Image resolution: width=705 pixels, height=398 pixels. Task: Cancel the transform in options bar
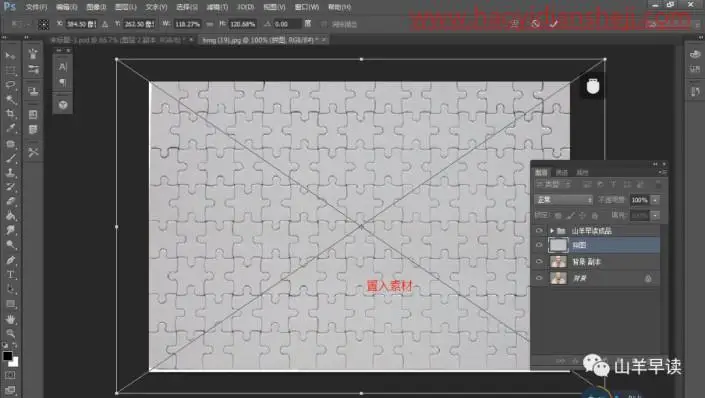pyautogui.click(x=535, y=24)
